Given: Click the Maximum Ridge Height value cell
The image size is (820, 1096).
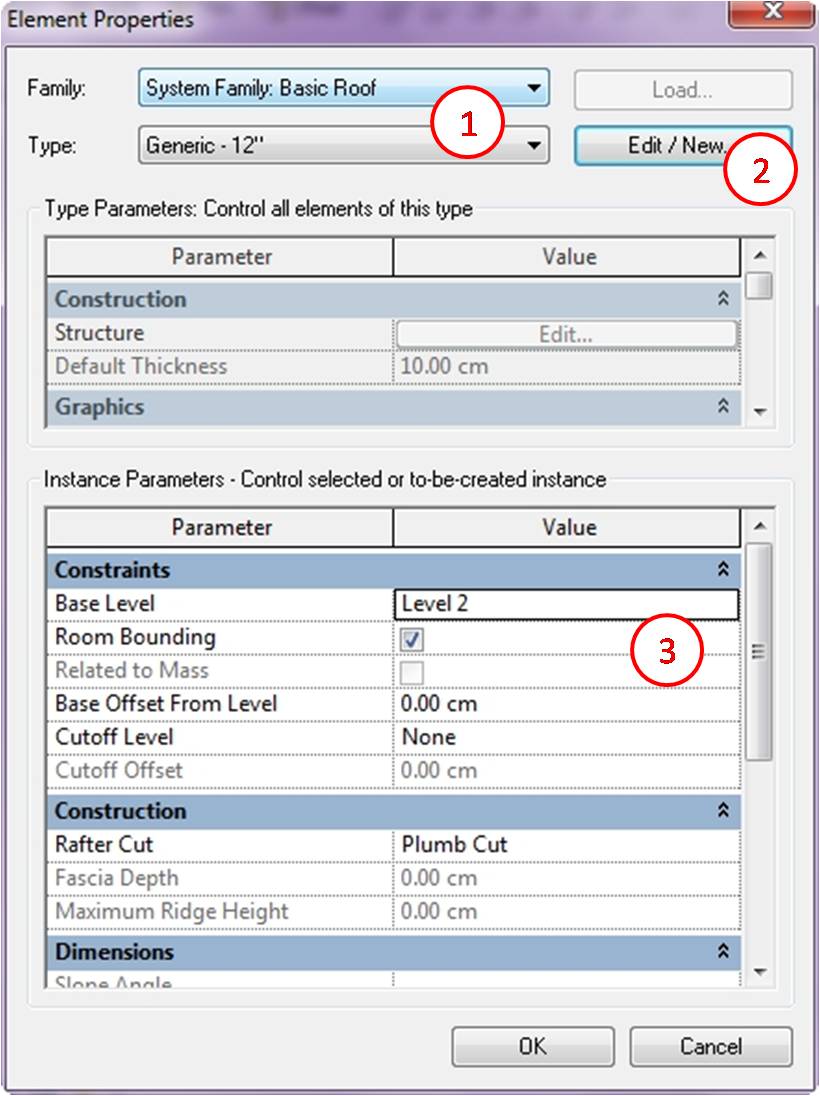Looking at the screenshot, I should (x=566, y=911).
